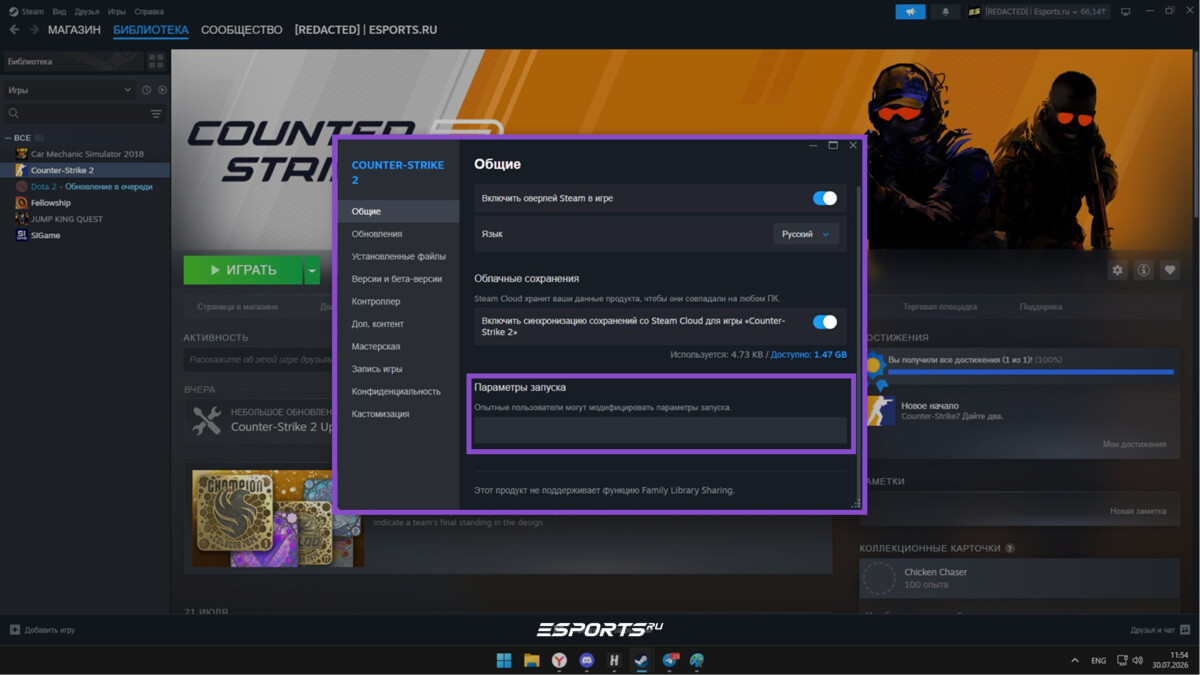1200x675 pixels.
Task: Click the Add game plus icon
Action: coord(14,630)
